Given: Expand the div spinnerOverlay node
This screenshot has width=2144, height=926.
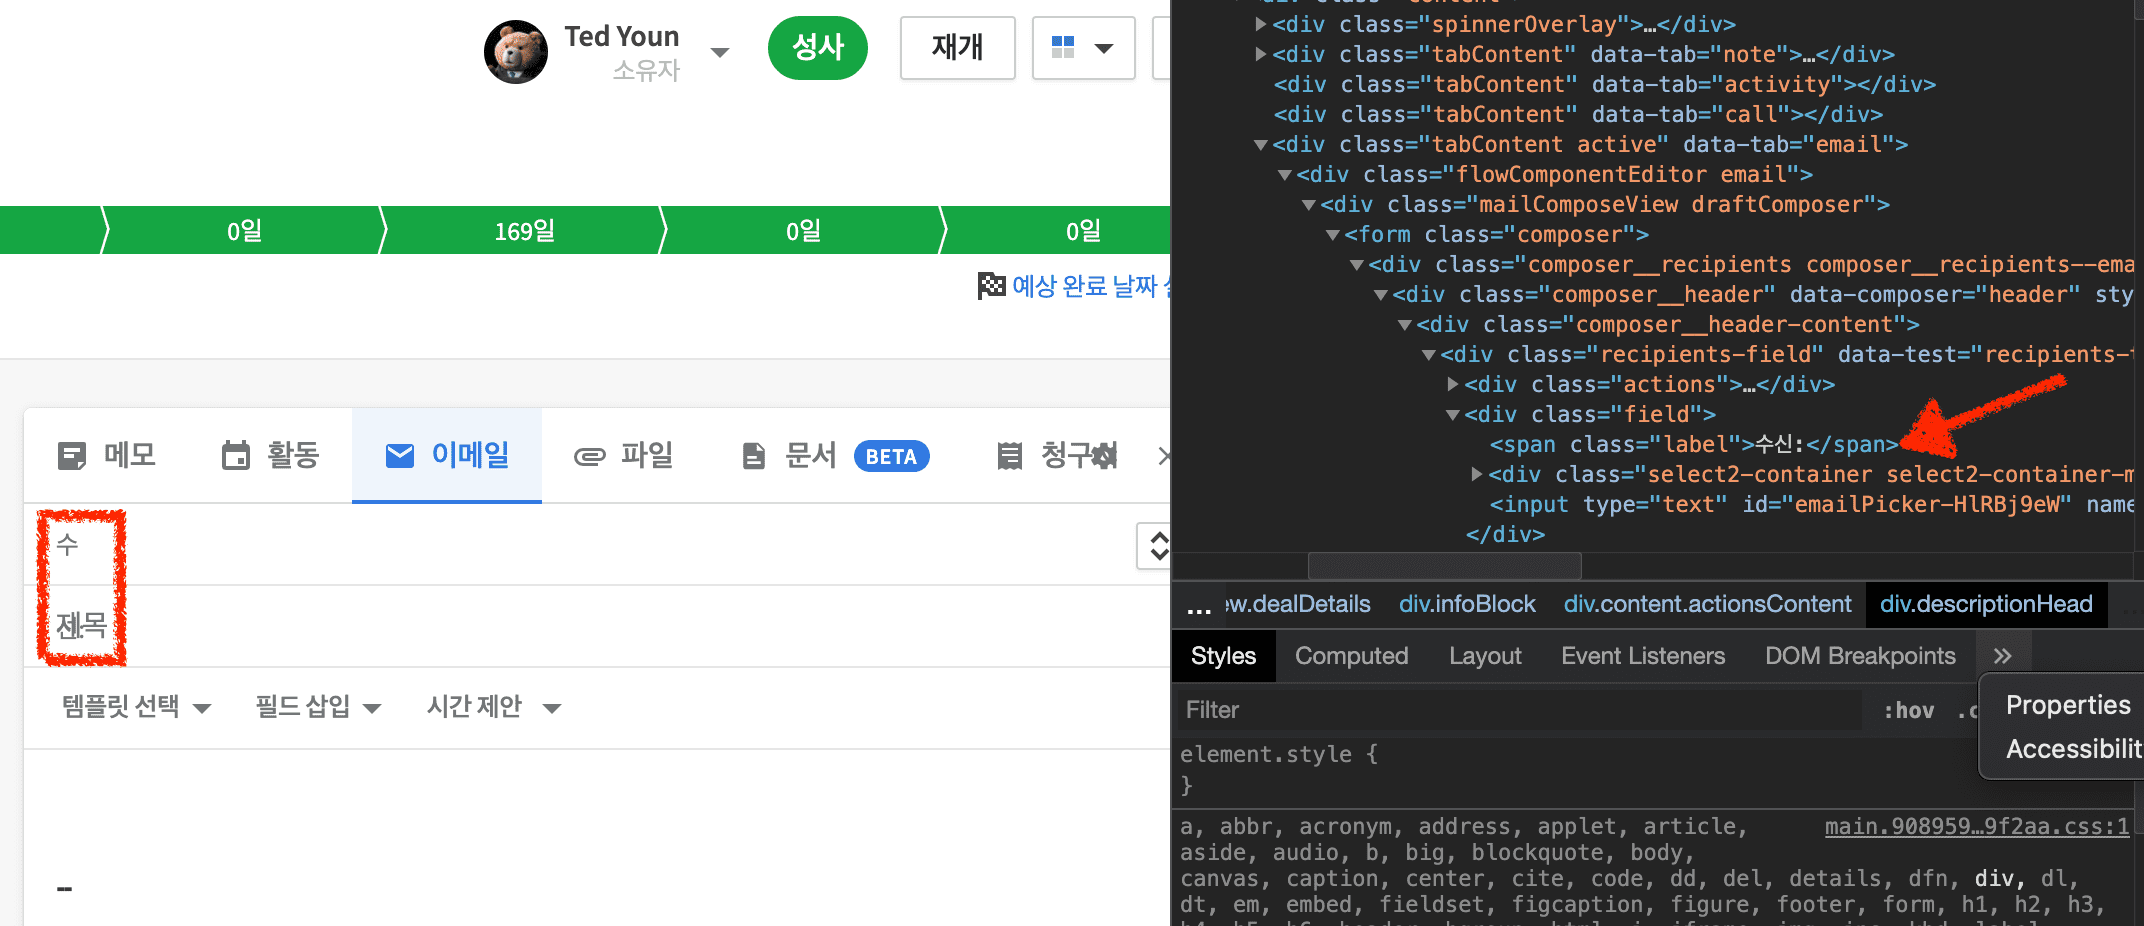Looking at the screenshot, I should [1261, 24].
